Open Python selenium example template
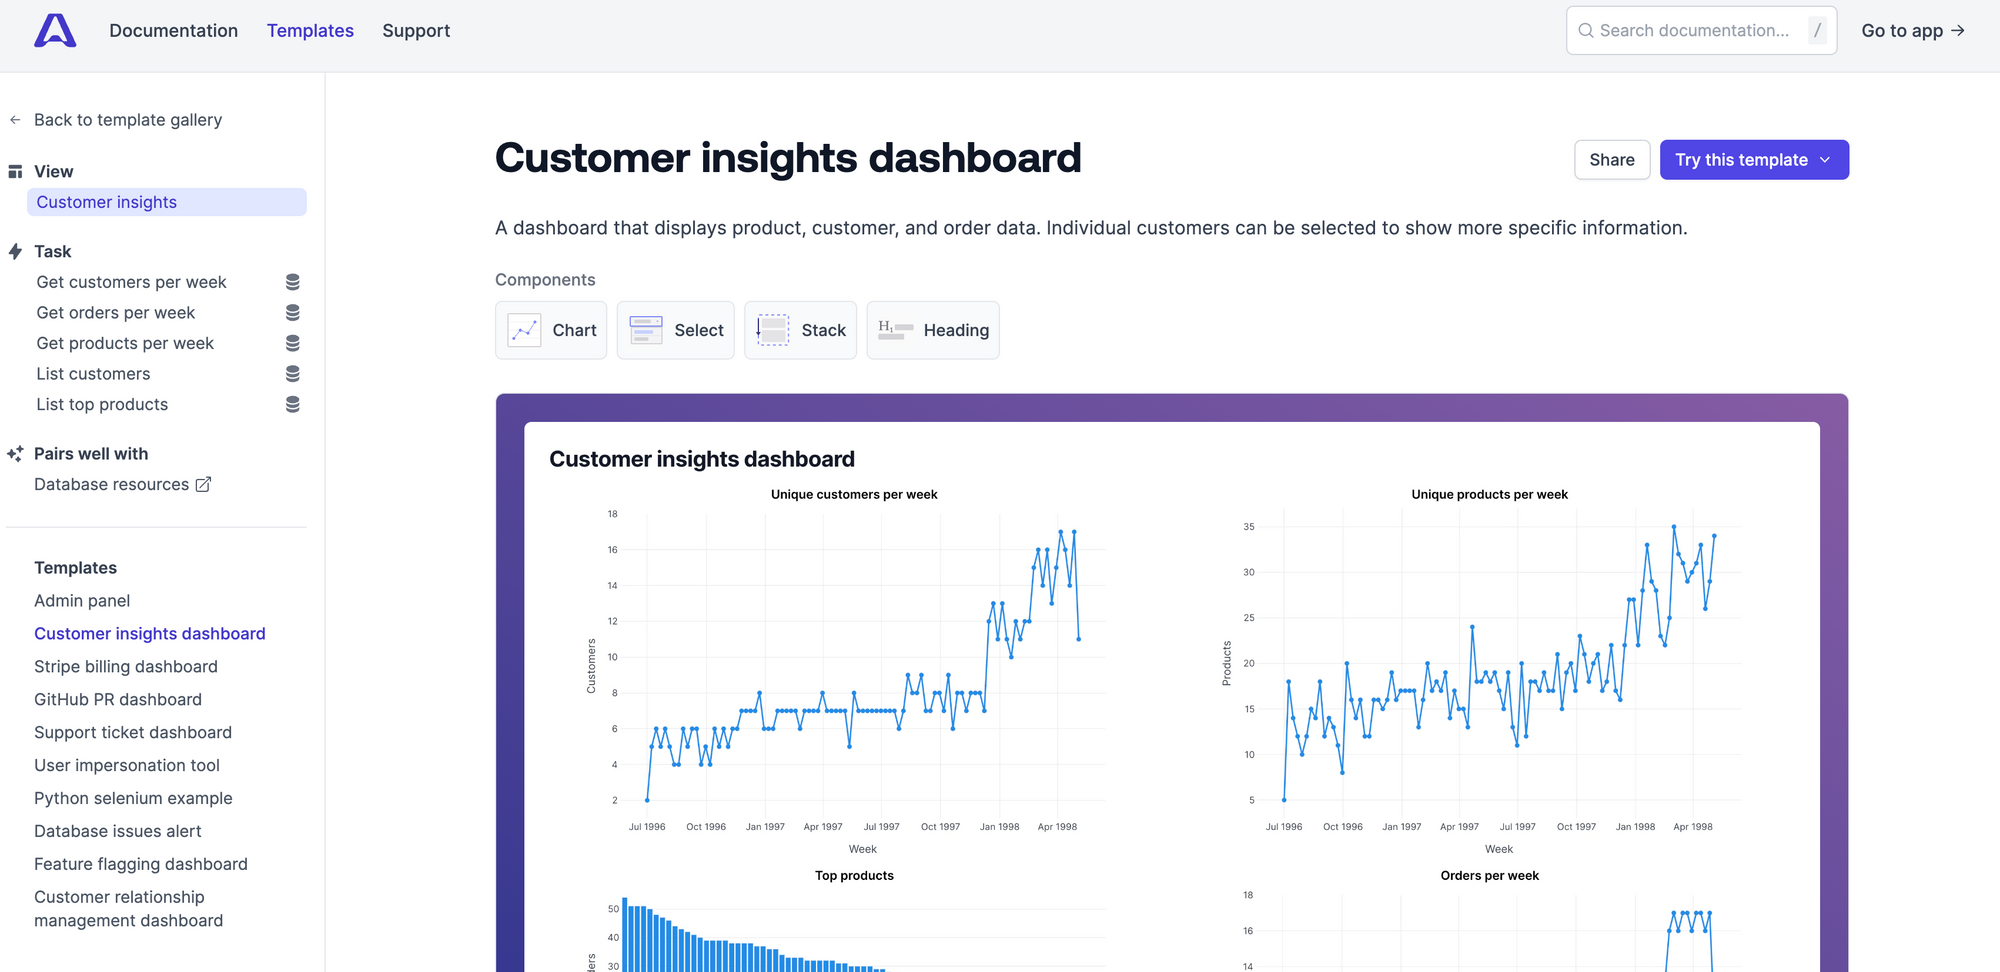Image resolution: width=2000 pixels, height=972 pixels. point(133,799)
